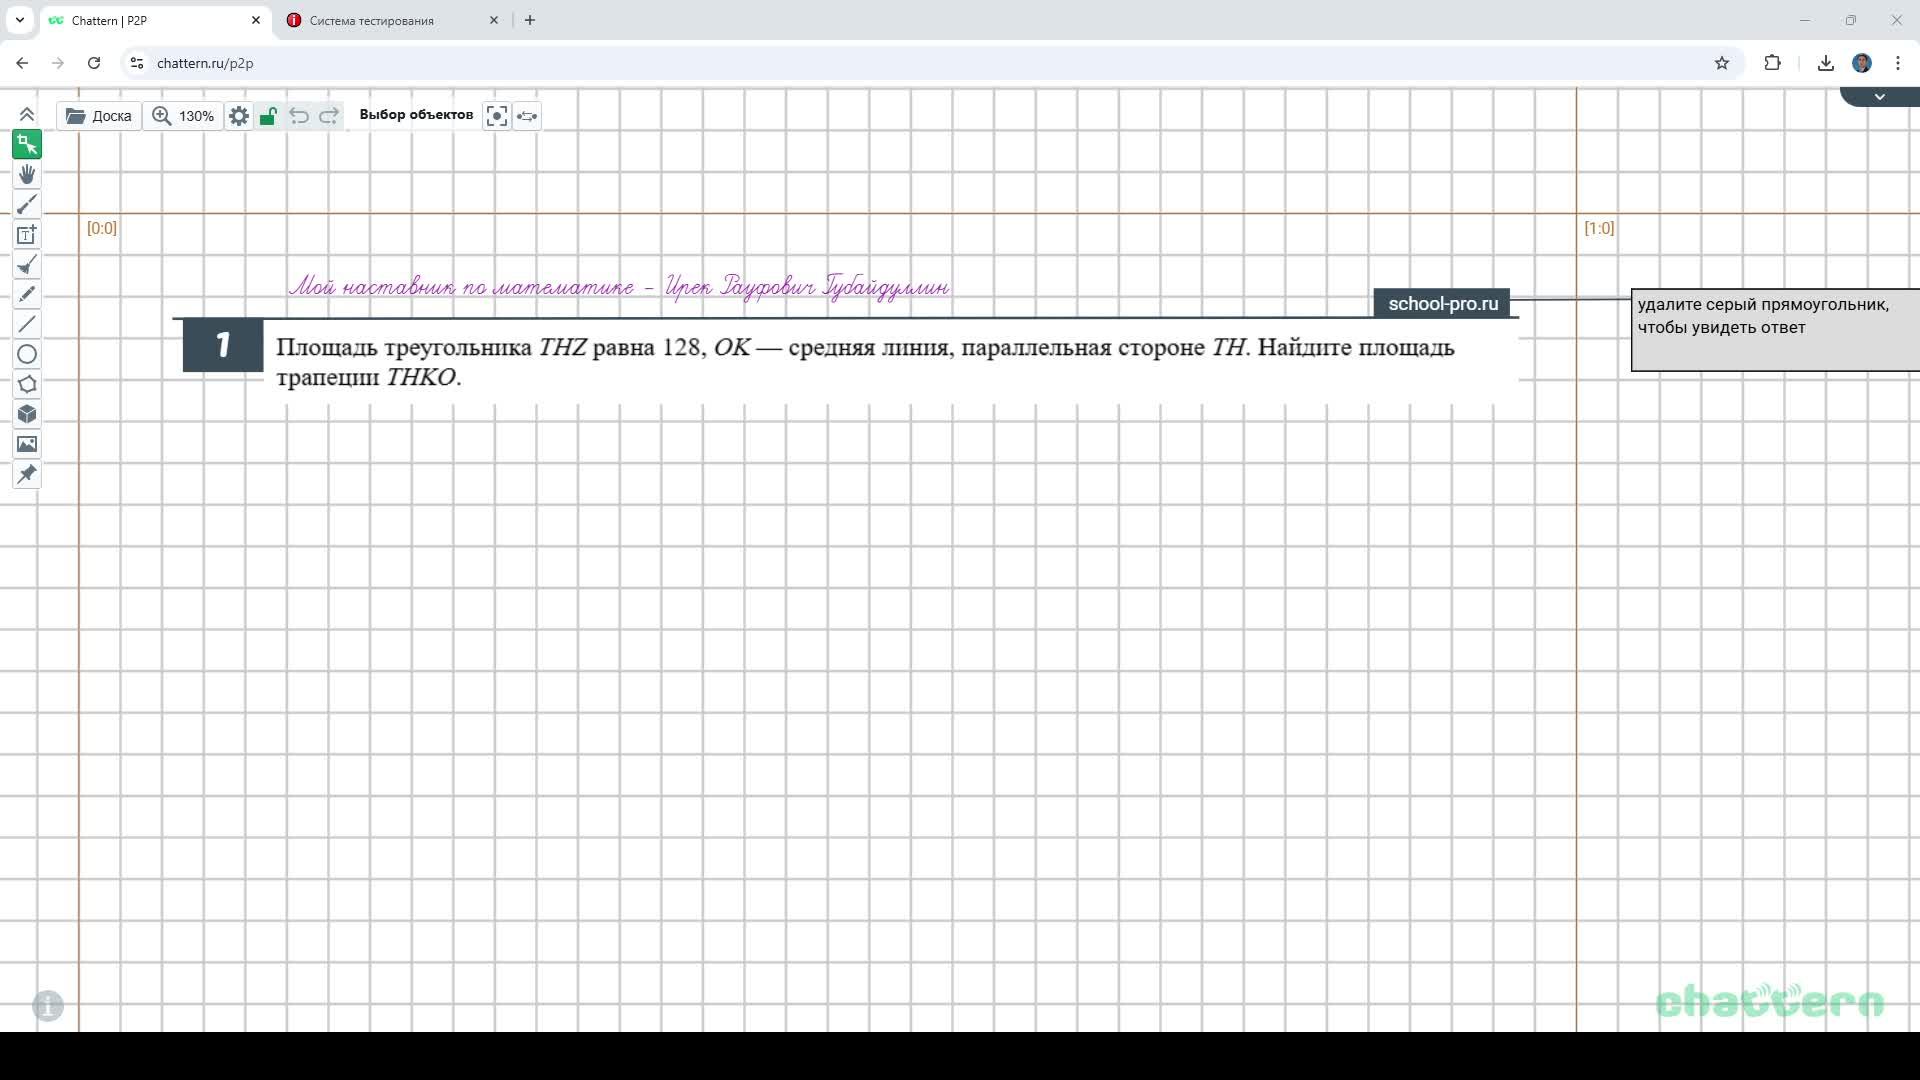Screen dimensions: 1920x1080
Task: Select the insert image tool
Action: (x=27, y=444)
